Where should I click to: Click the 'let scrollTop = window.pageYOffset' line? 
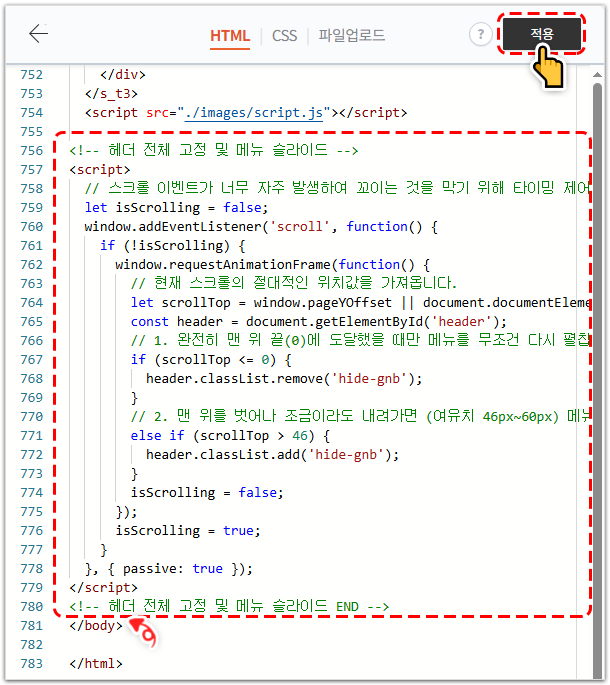(x=360, y=303)
